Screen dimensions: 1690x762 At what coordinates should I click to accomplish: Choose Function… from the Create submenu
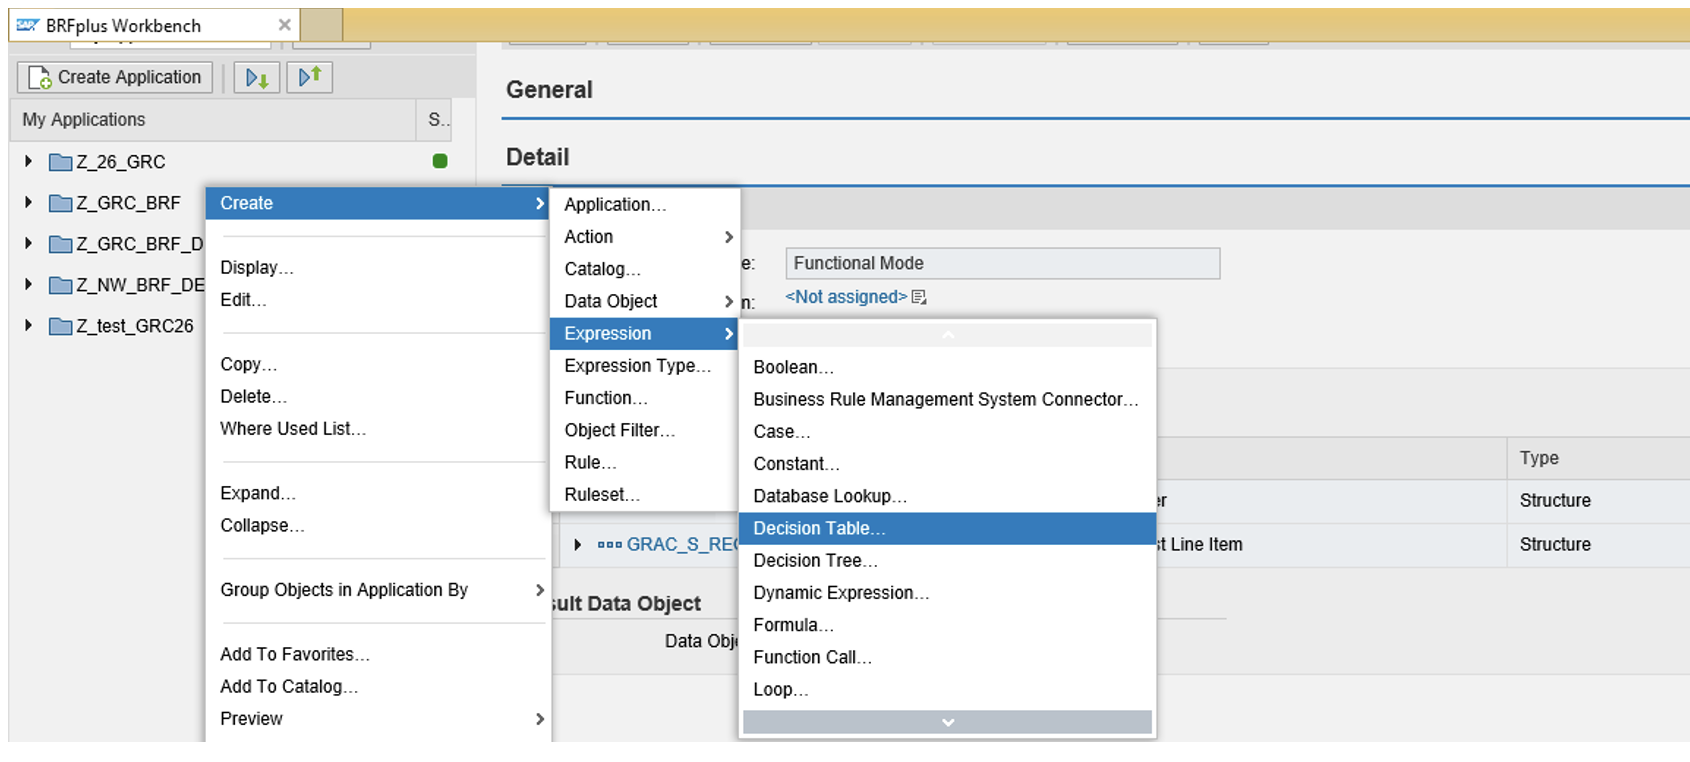tap(644, 398)
